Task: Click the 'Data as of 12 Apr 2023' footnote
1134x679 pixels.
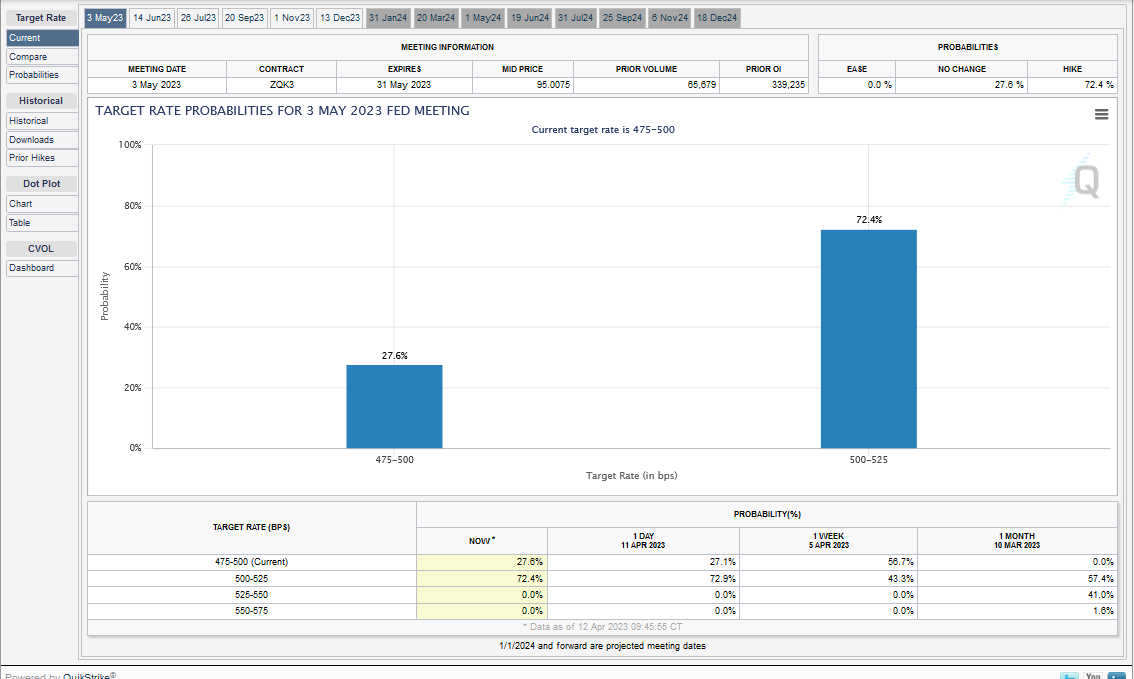Action: 602,627
